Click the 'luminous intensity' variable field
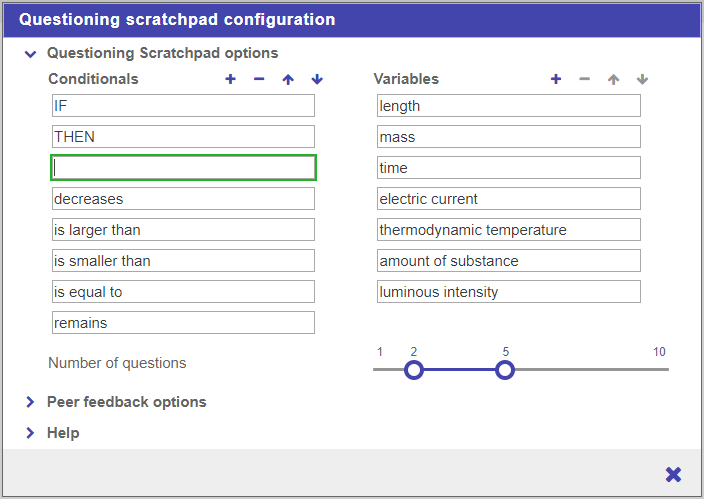 [508, 292]
